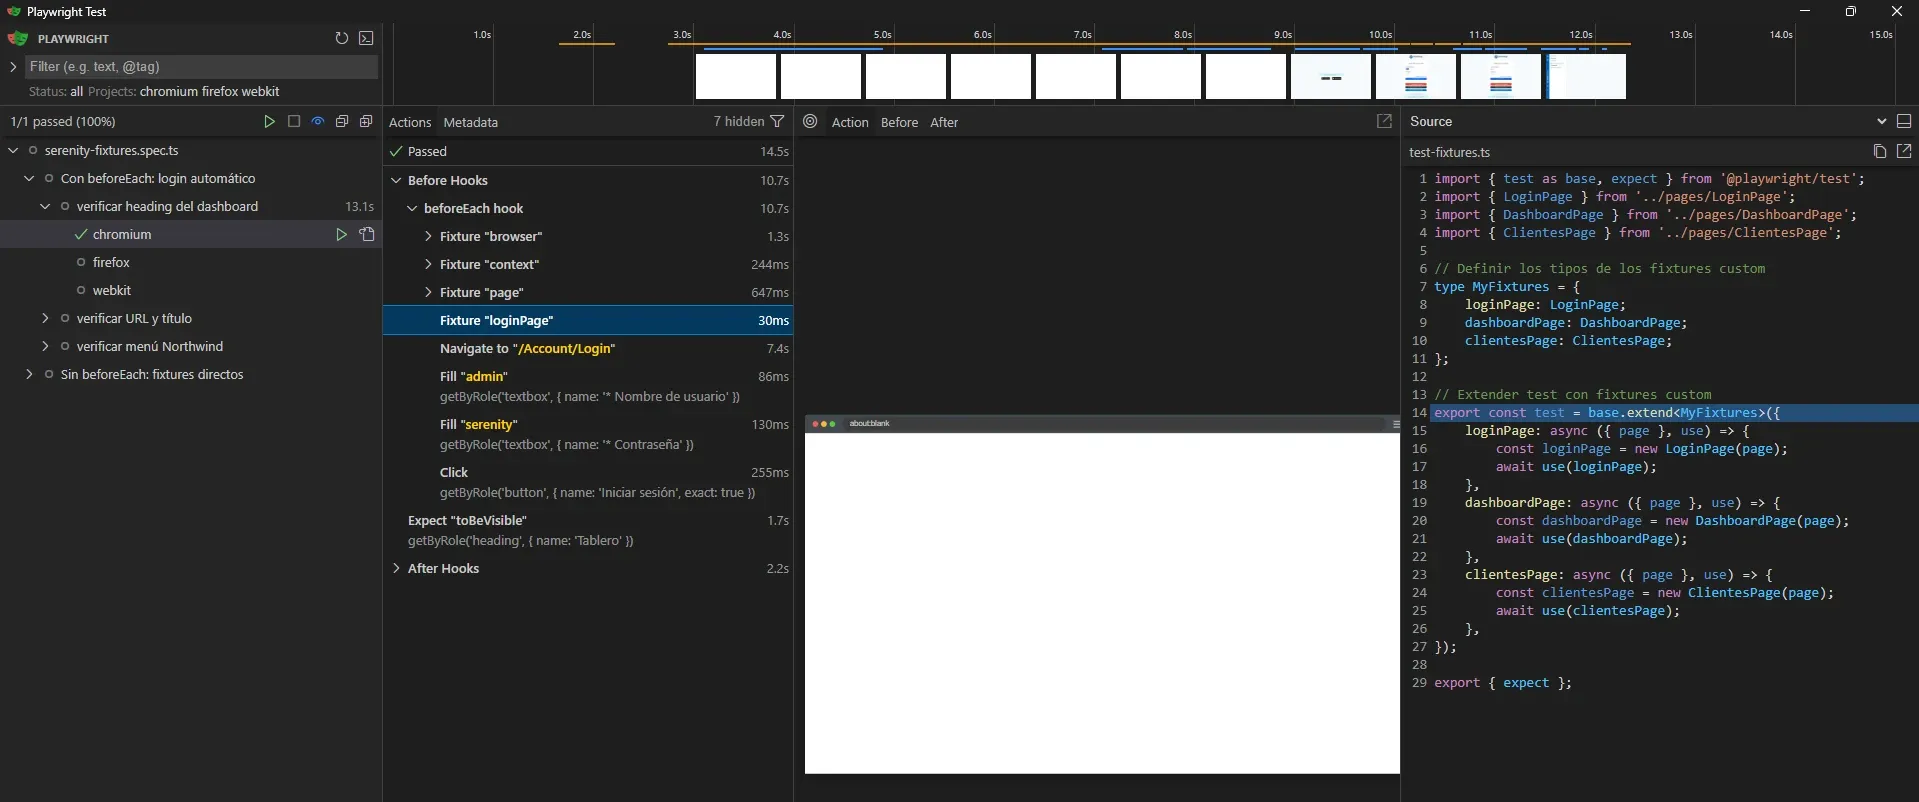Select the Action snapshot tab
The image size is (1919, 802).
[850, 122]
